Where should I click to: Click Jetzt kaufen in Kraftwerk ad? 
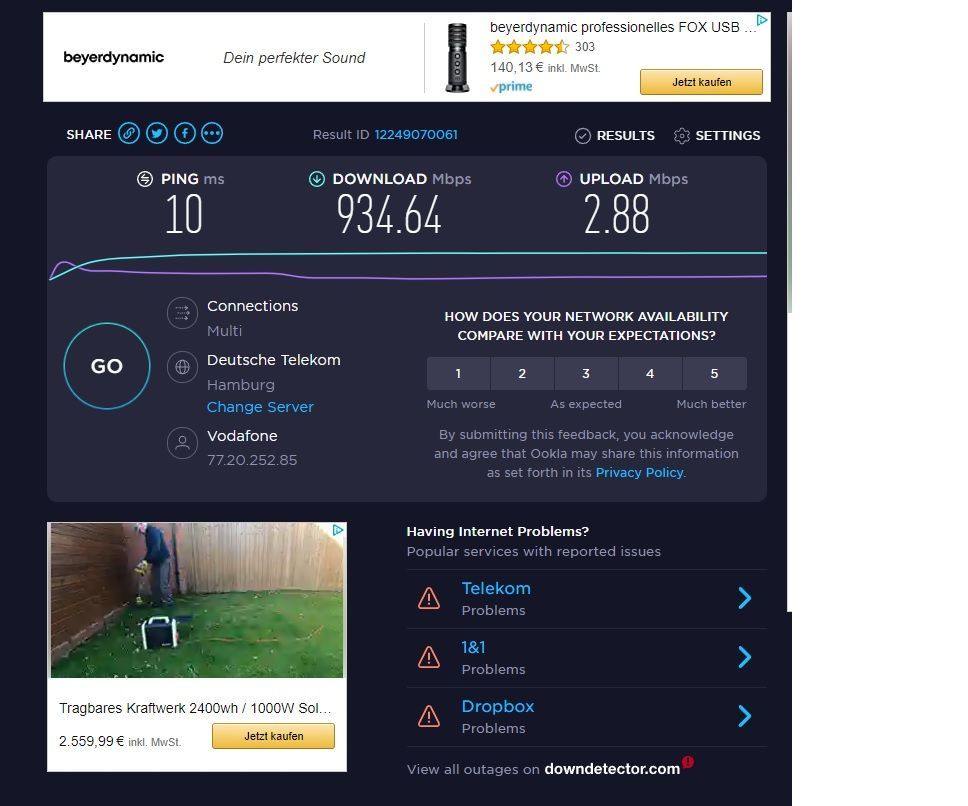click(273, 736)
